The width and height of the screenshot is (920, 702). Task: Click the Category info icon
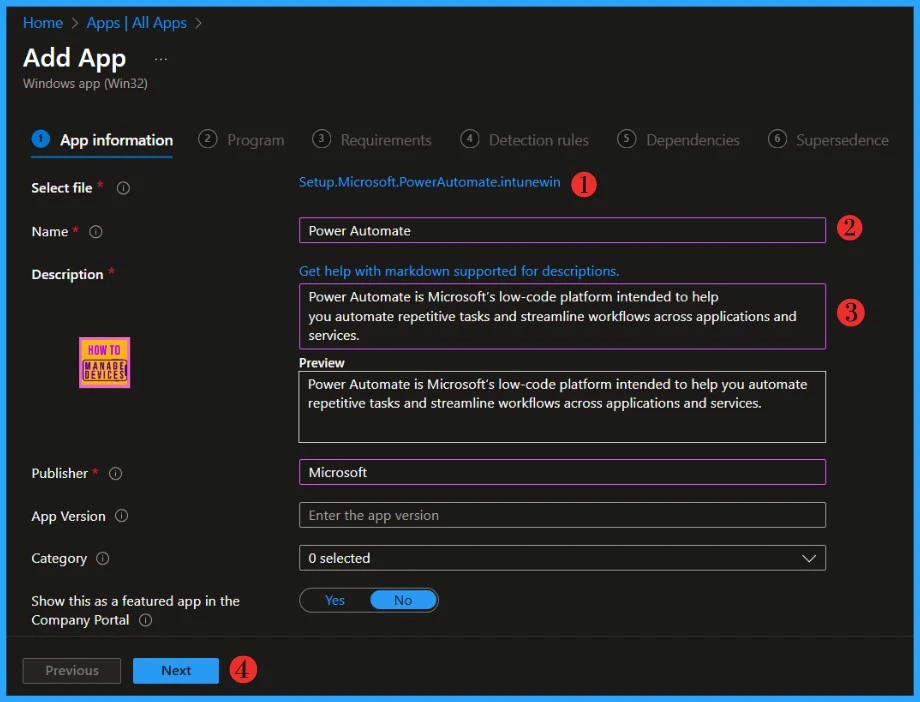(x=103, y=558)
